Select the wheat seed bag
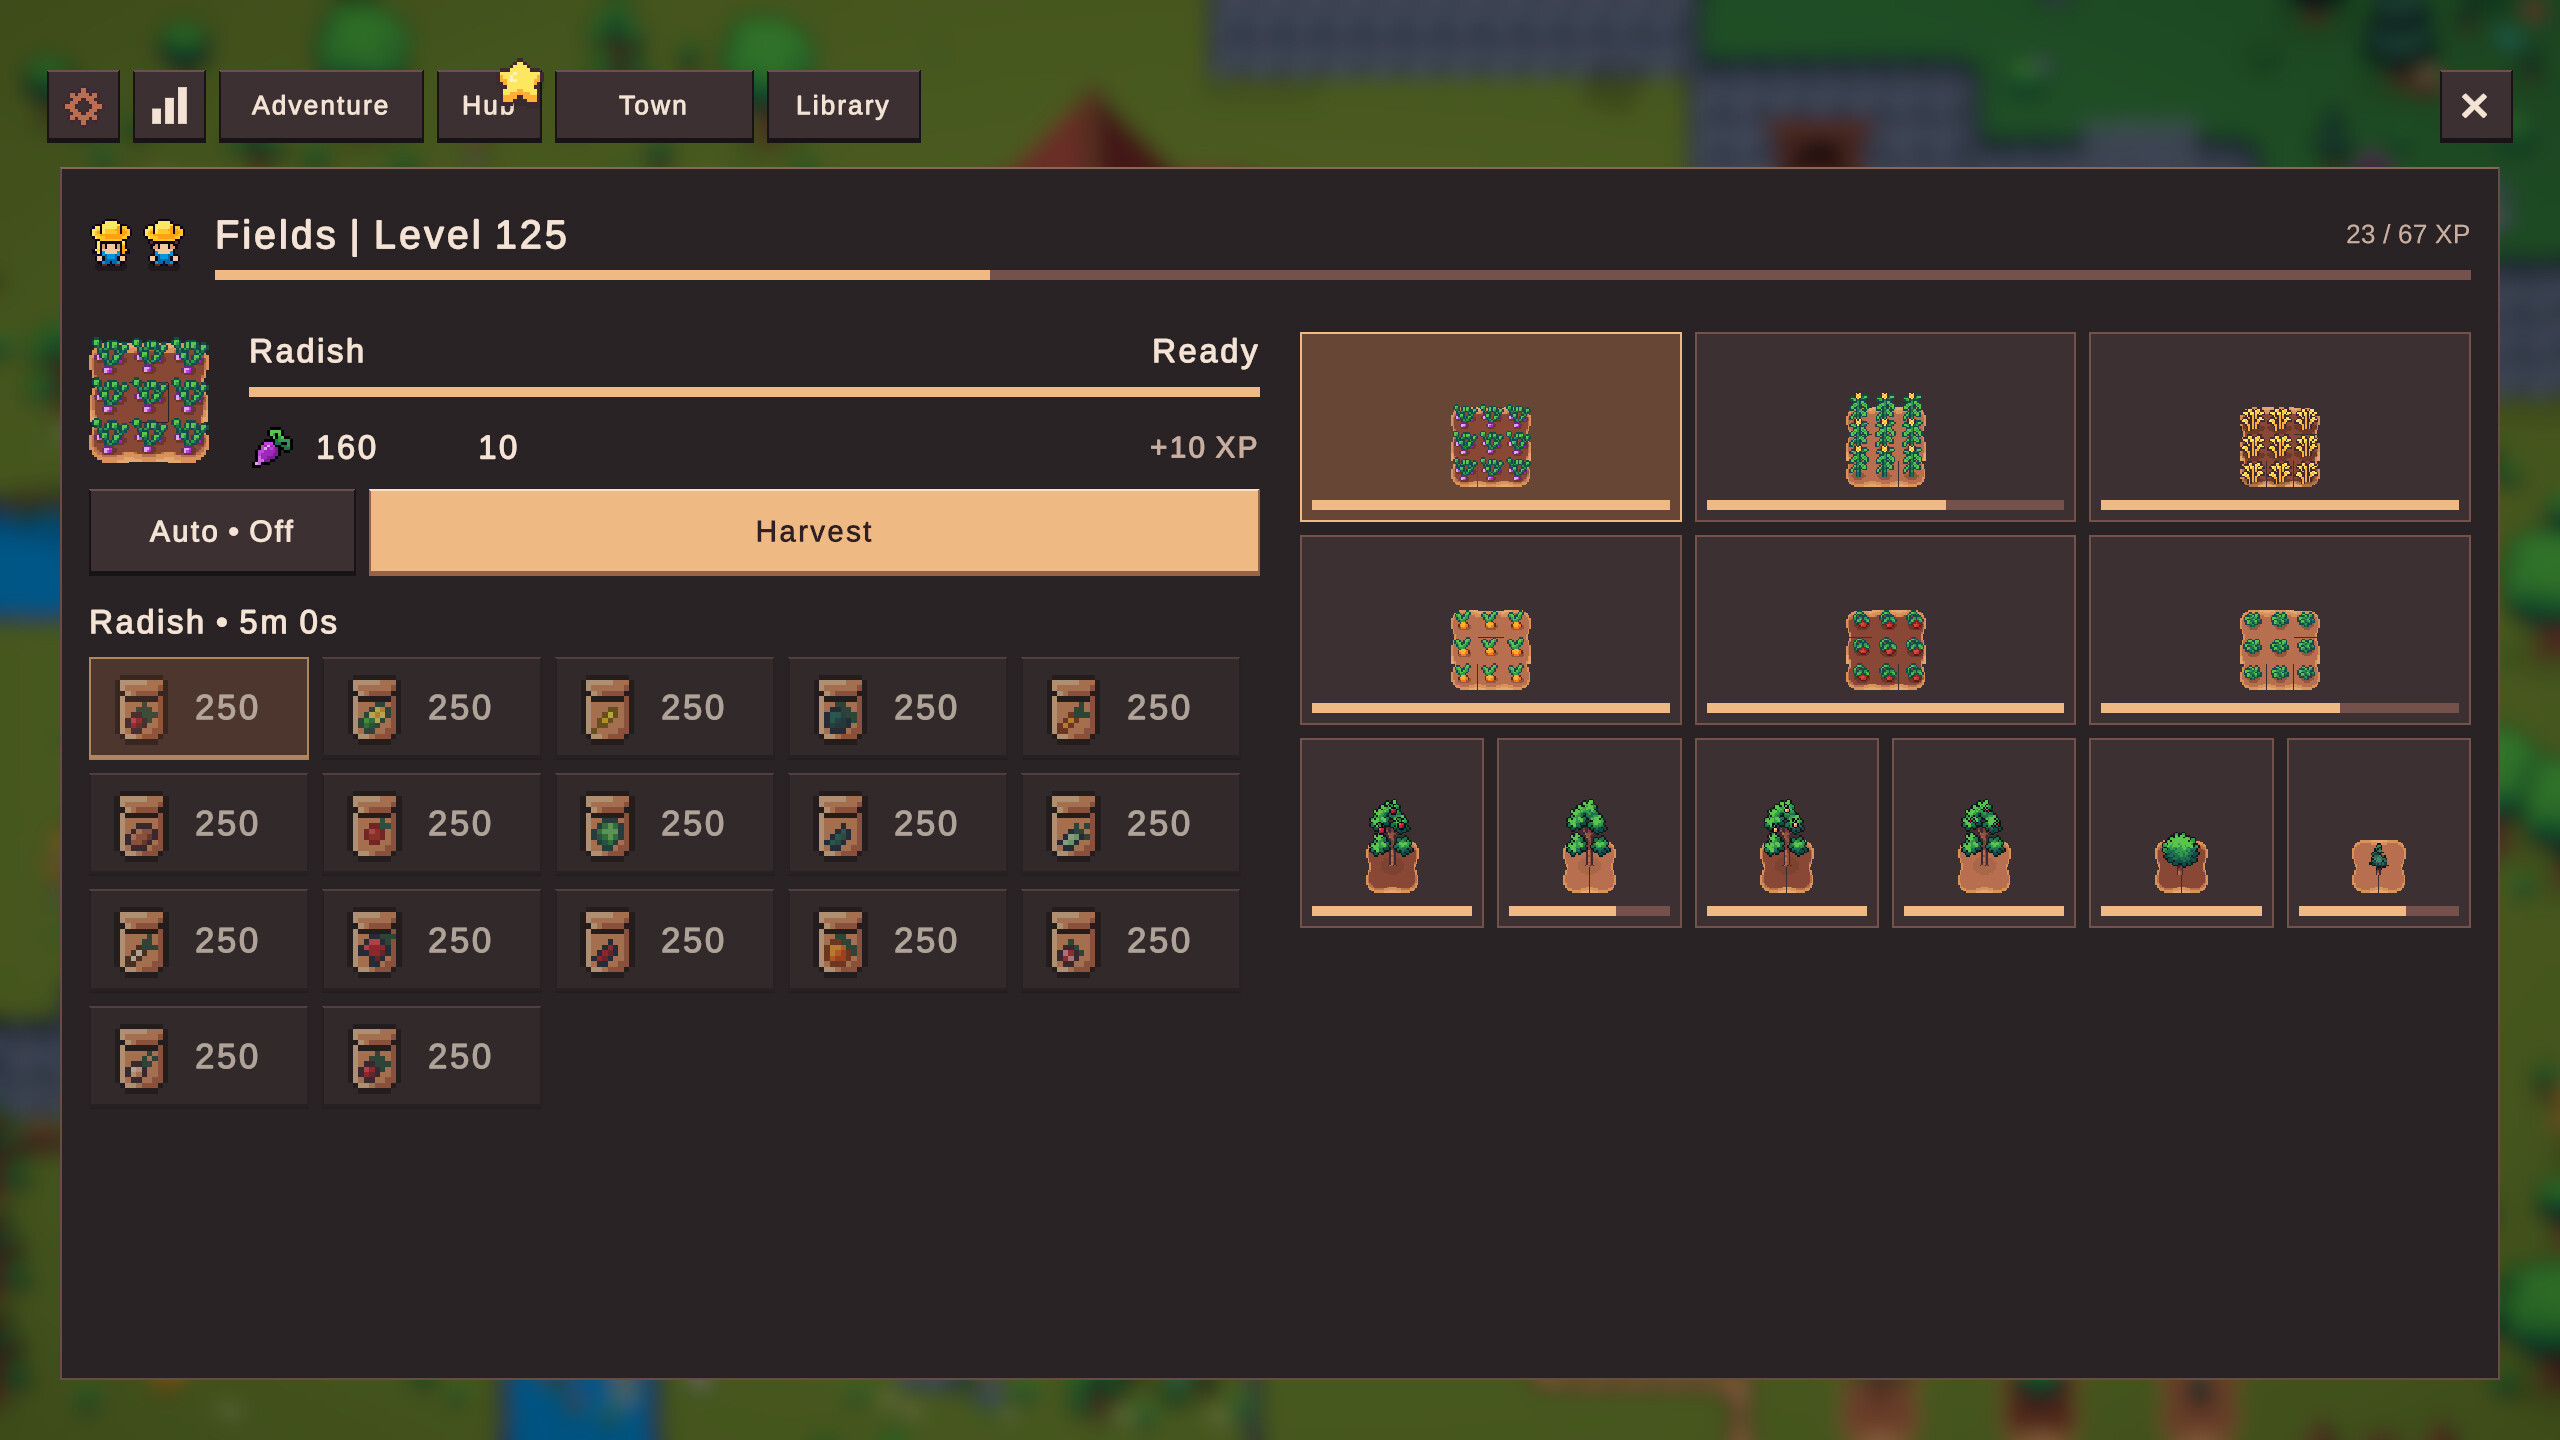This screenshot has height=1440, width=2560. tap(664, 708)
